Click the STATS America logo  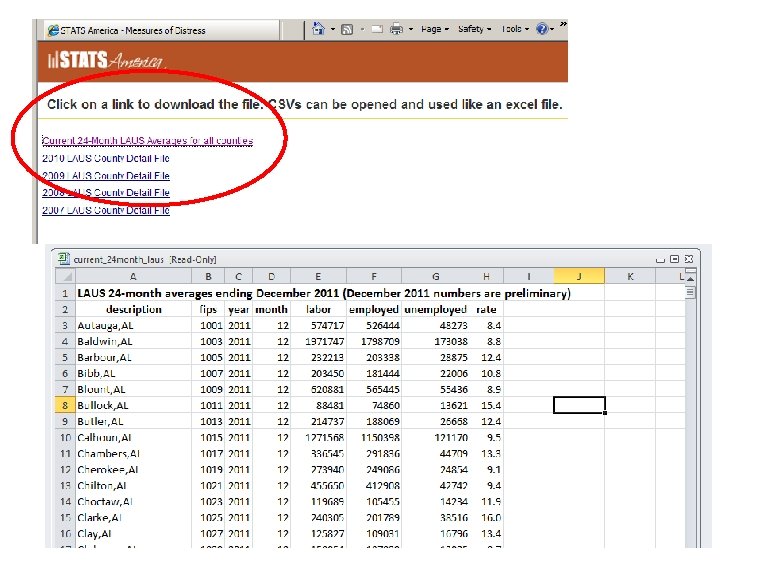click(104, 62)
